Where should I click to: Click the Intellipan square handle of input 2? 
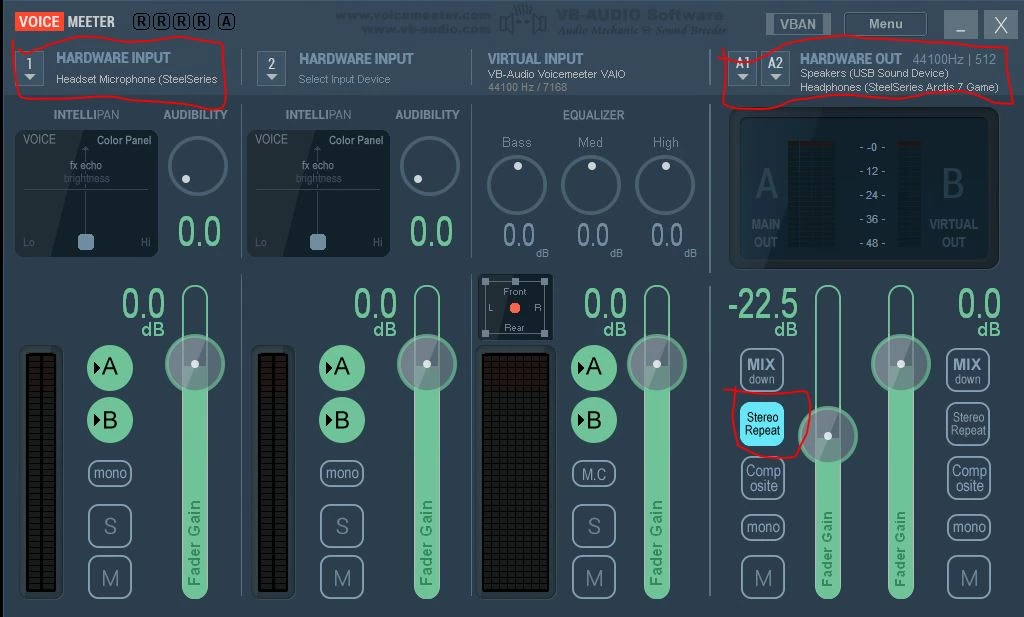pos(318,242)
